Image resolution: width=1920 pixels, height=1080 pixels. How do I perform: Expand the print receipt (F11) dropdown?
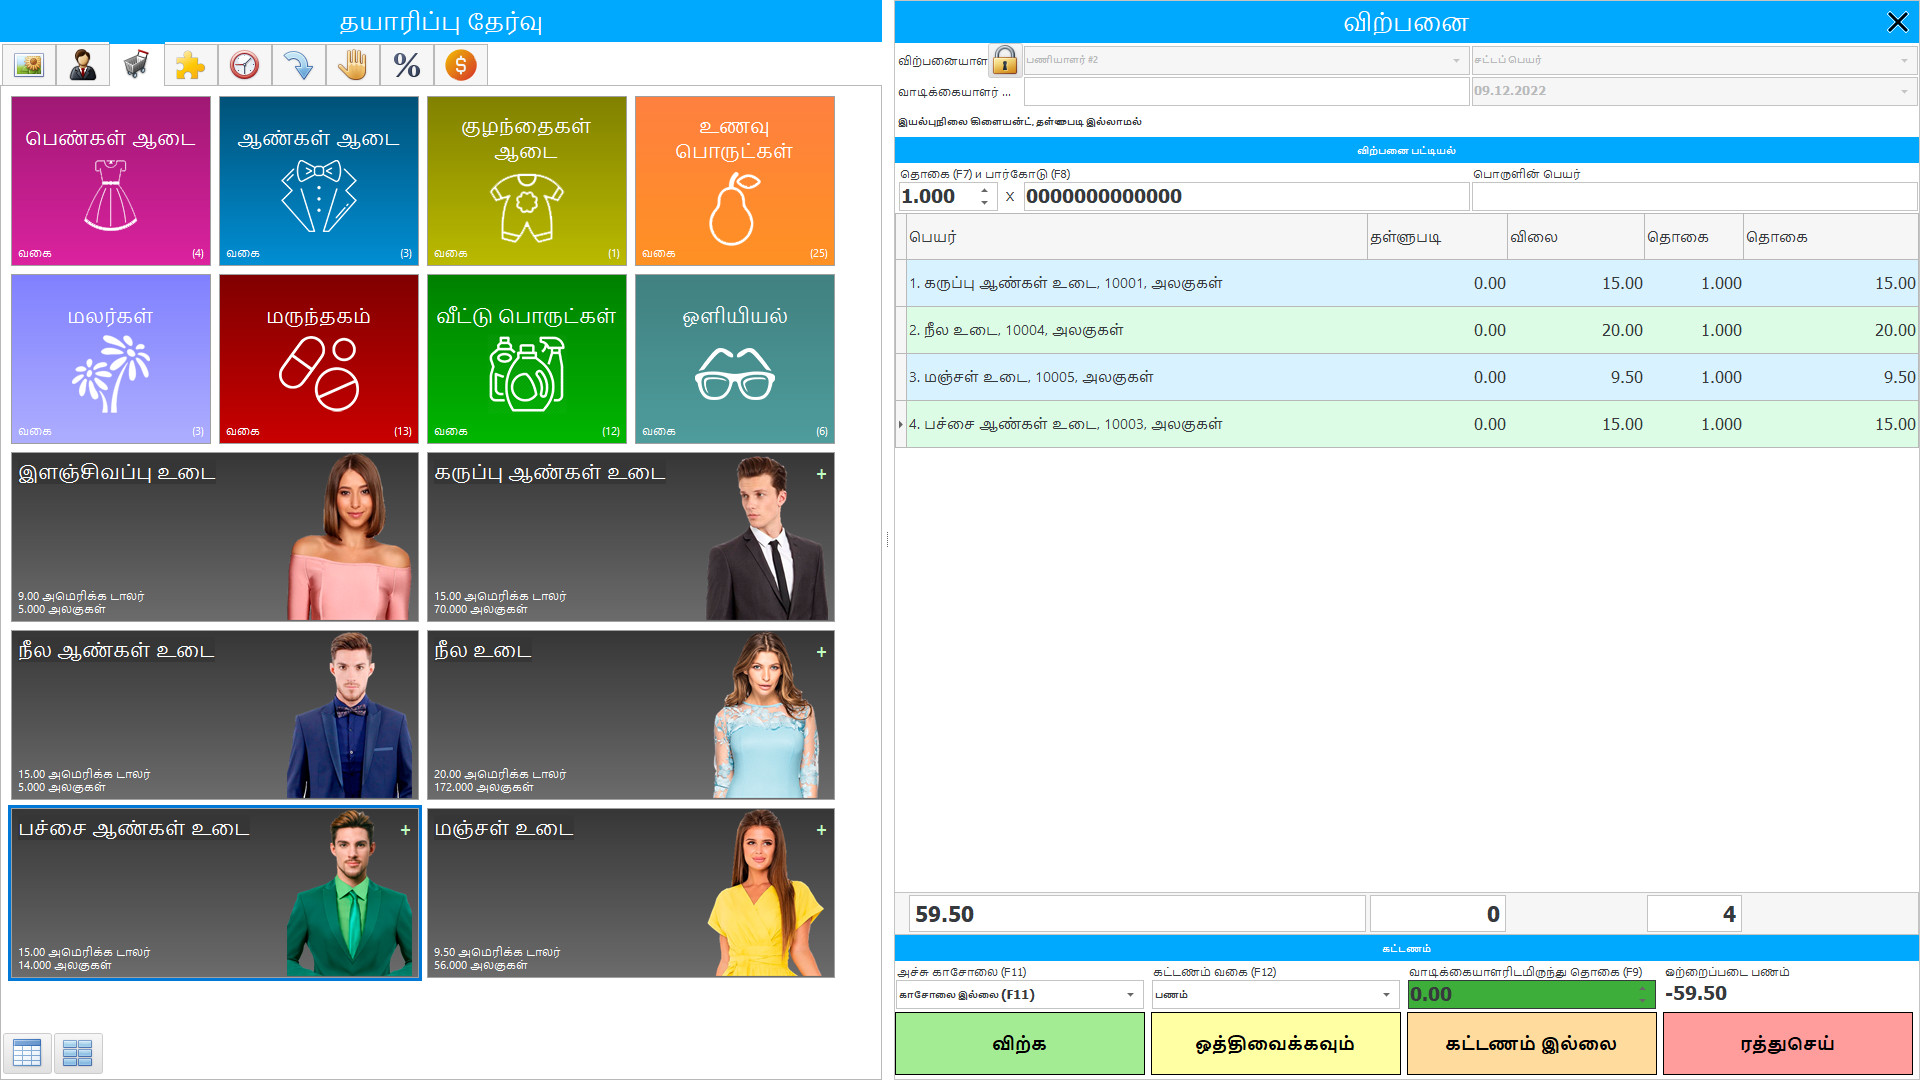(x=1130, y=995)
